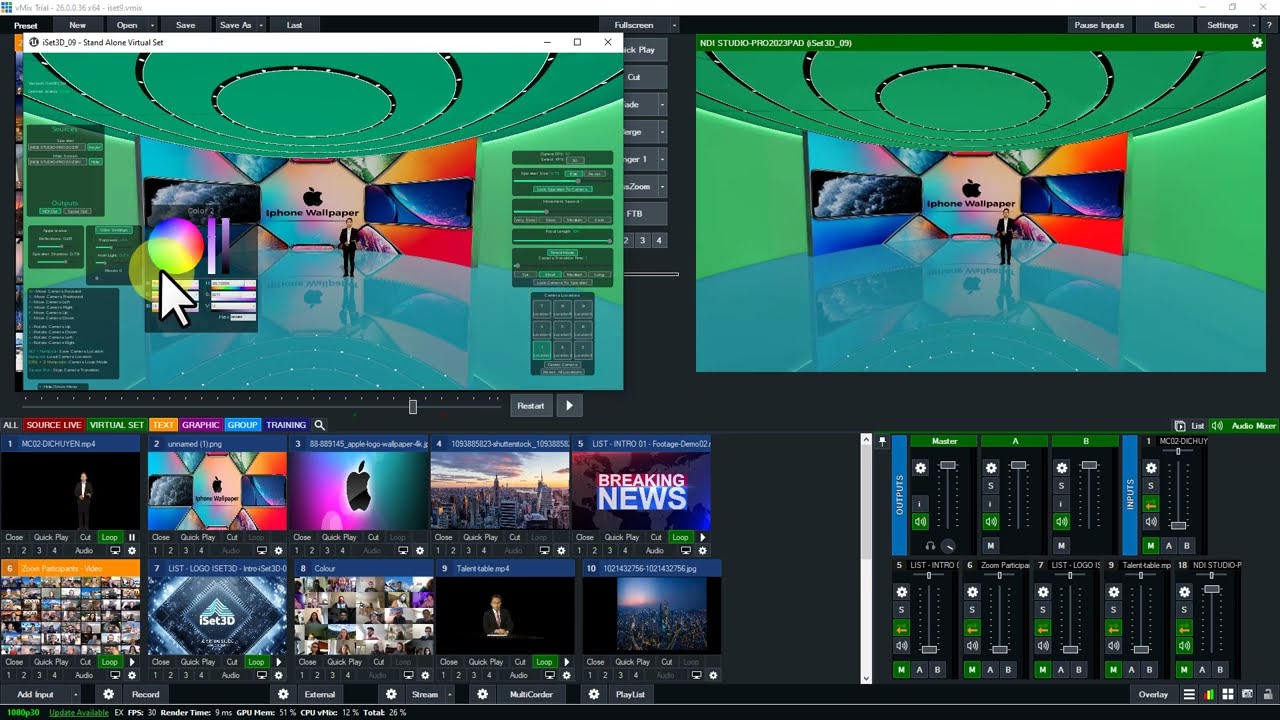The height and width of the screenshot is (720, 1280).
Task: Switch input view using the grid icon
Action: click(x=1228, y=694)
